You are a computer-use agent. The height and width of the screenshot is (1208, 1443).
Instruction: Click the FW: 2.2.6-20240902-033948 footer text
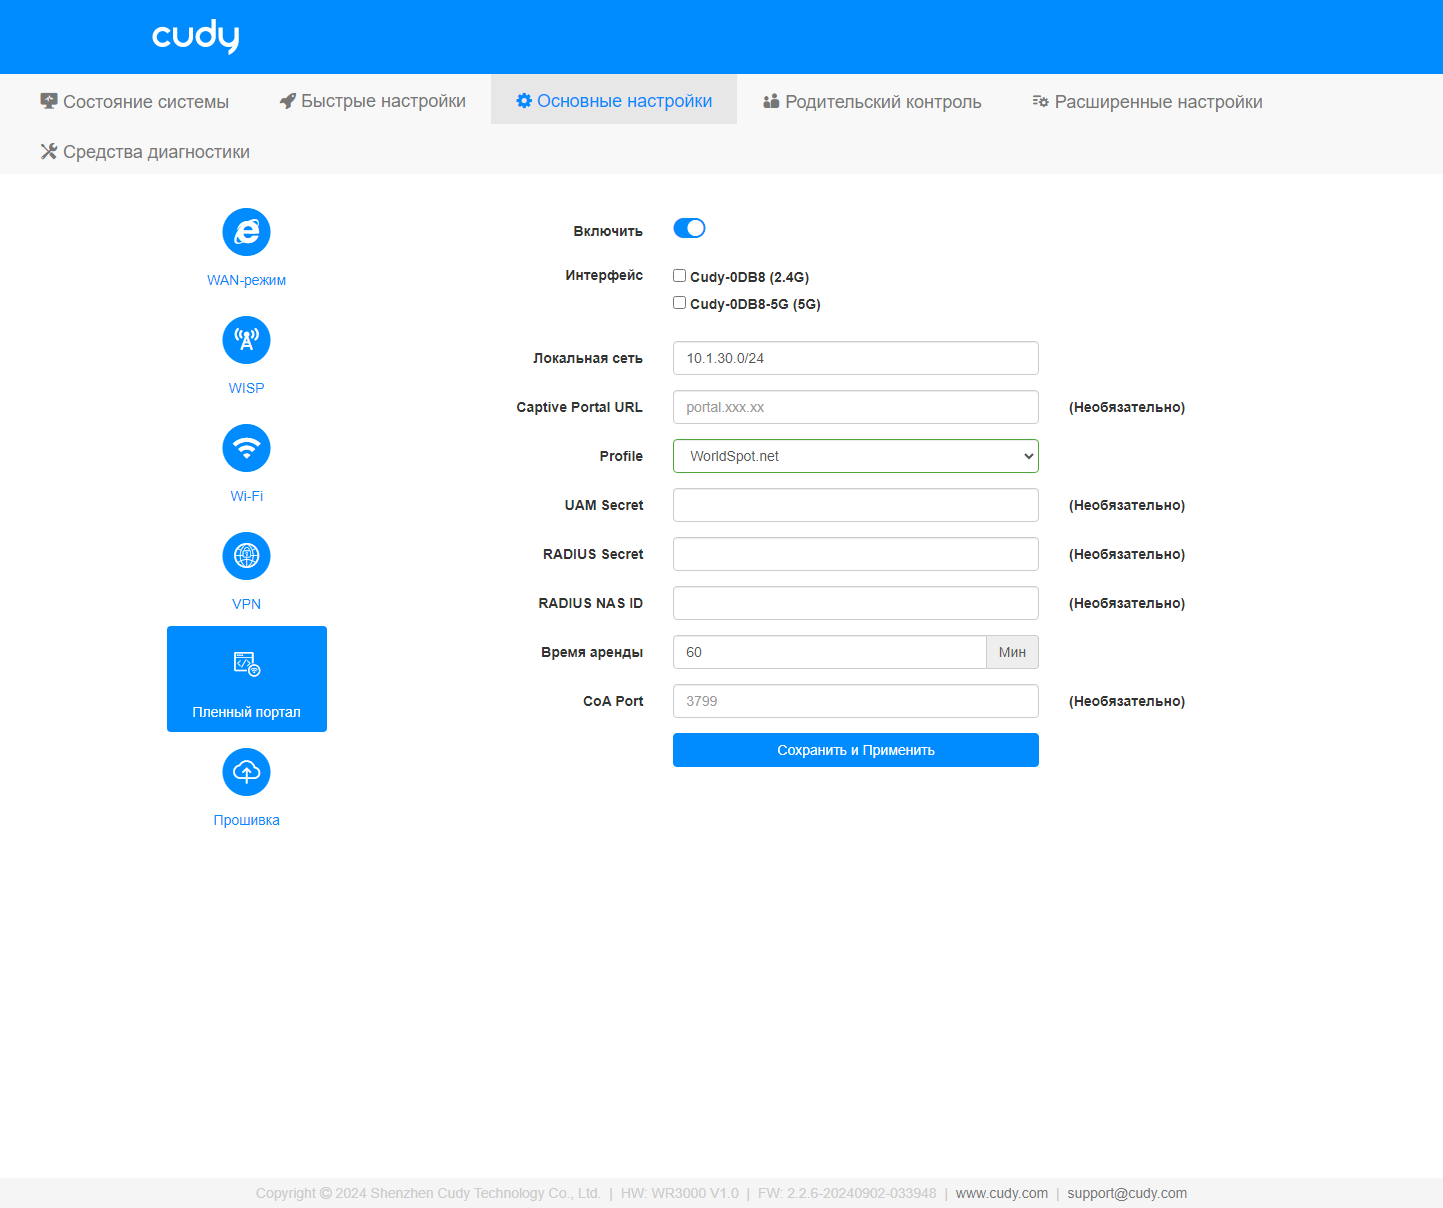(x=847, y=1193)
